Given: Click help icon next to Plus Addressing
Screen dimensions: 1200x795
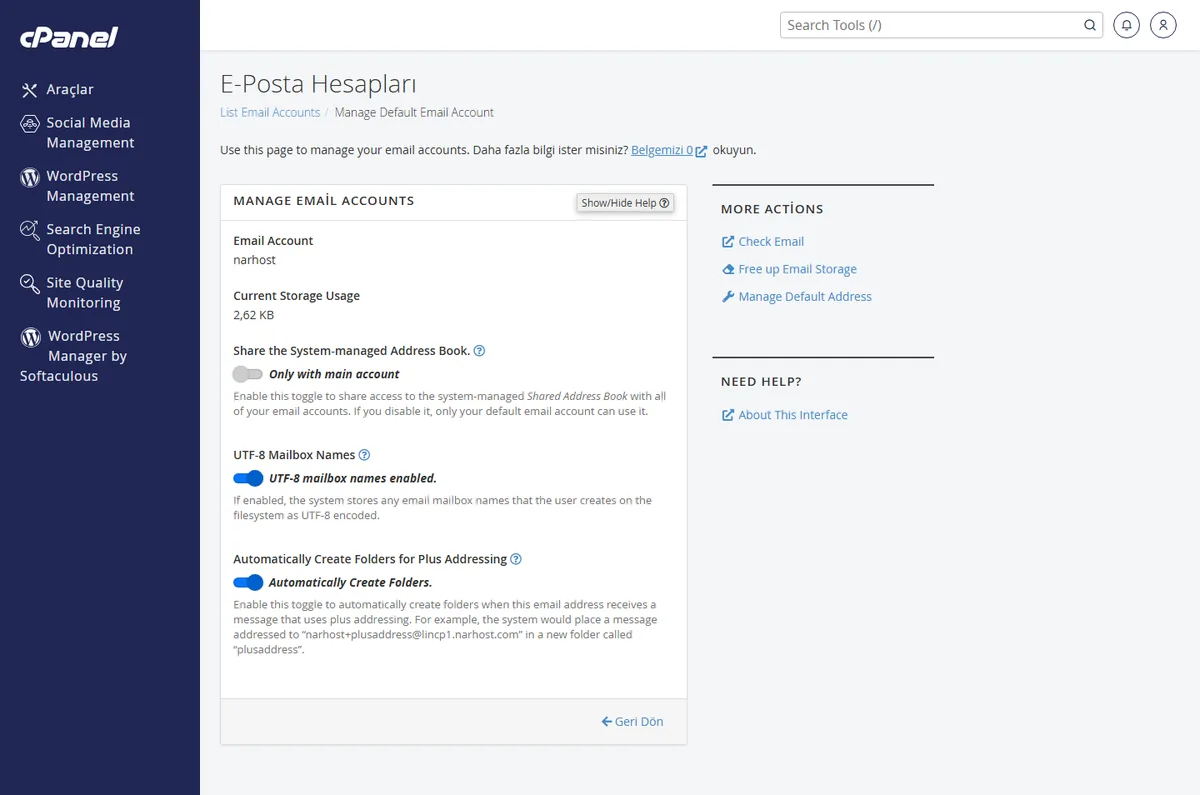Looking at the screenshot, I should pos(516,559).
